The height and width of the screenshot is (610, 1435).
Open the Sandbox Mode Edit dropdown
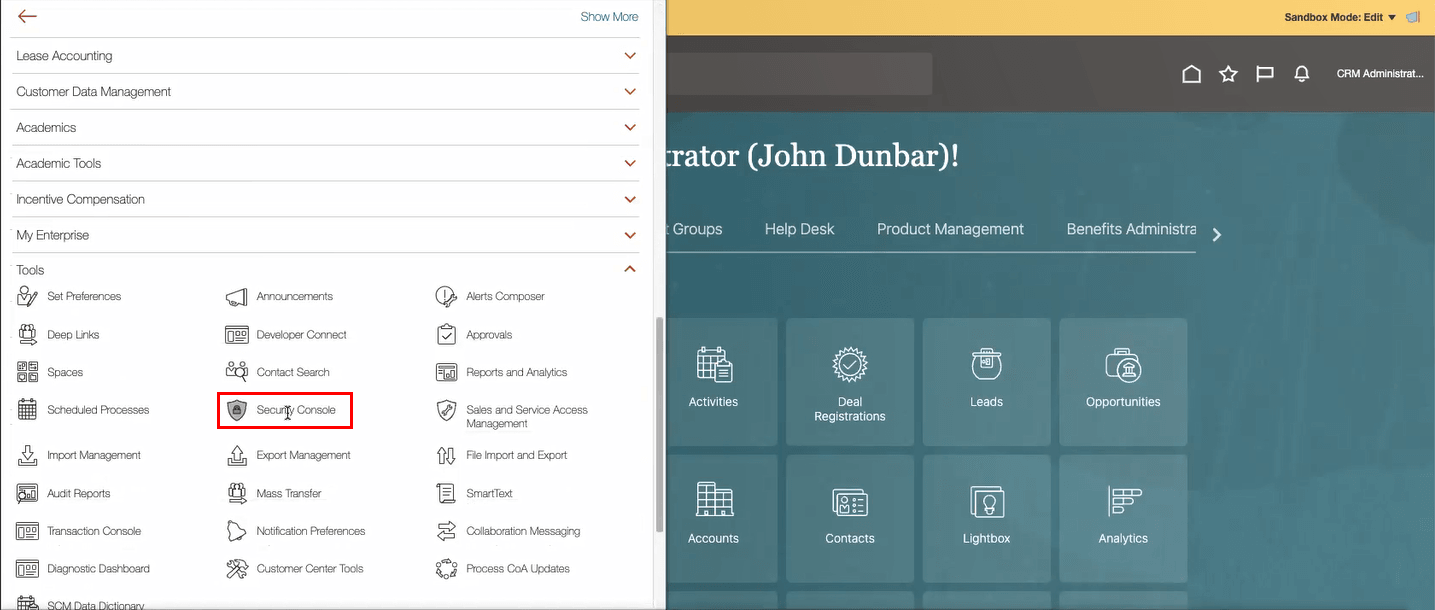tap(1340, 17)
